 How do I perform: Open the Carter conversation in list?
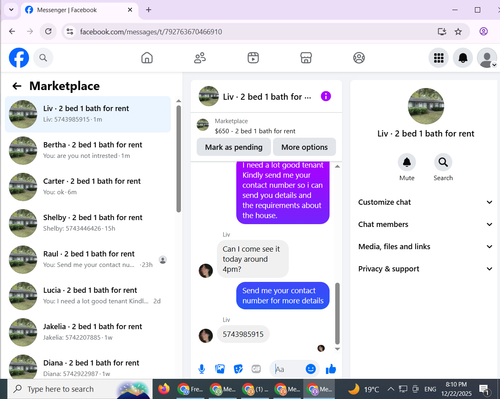click(88, 187)
